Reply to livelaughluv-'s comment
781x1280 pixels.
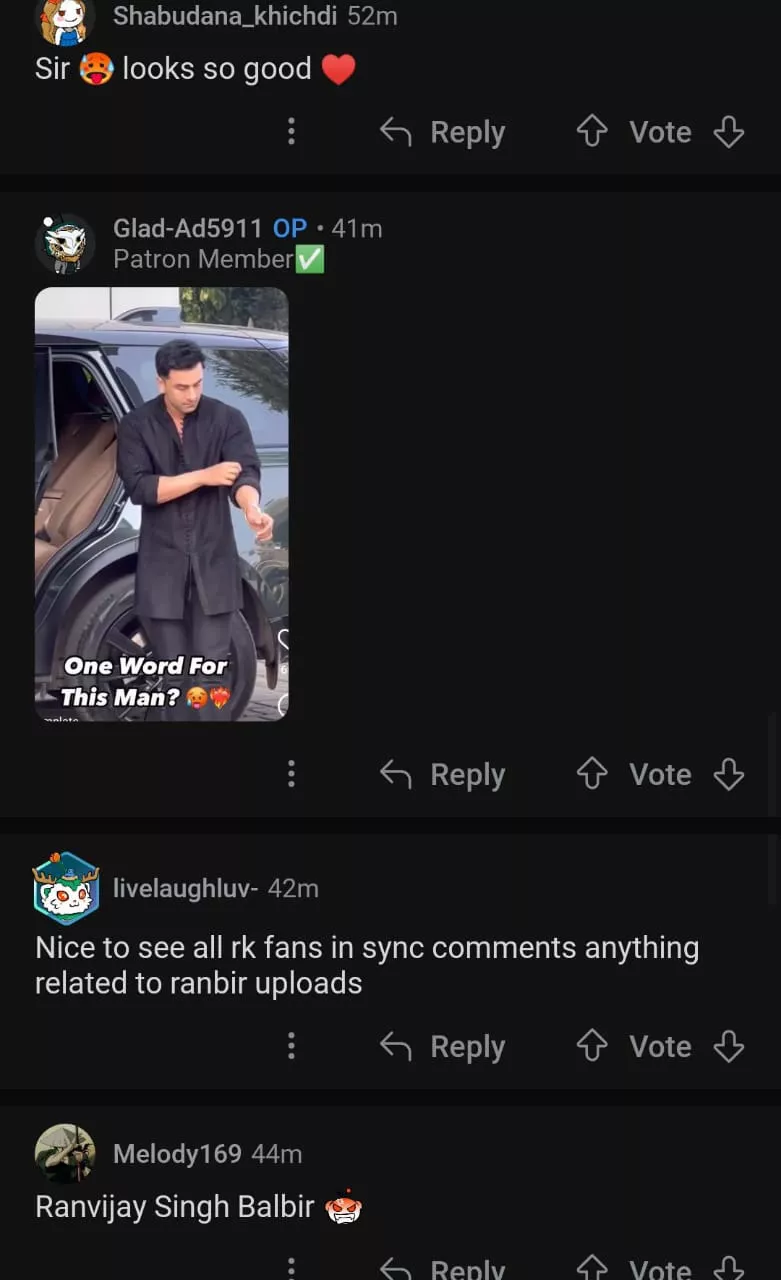click(x=443, y=1046)
